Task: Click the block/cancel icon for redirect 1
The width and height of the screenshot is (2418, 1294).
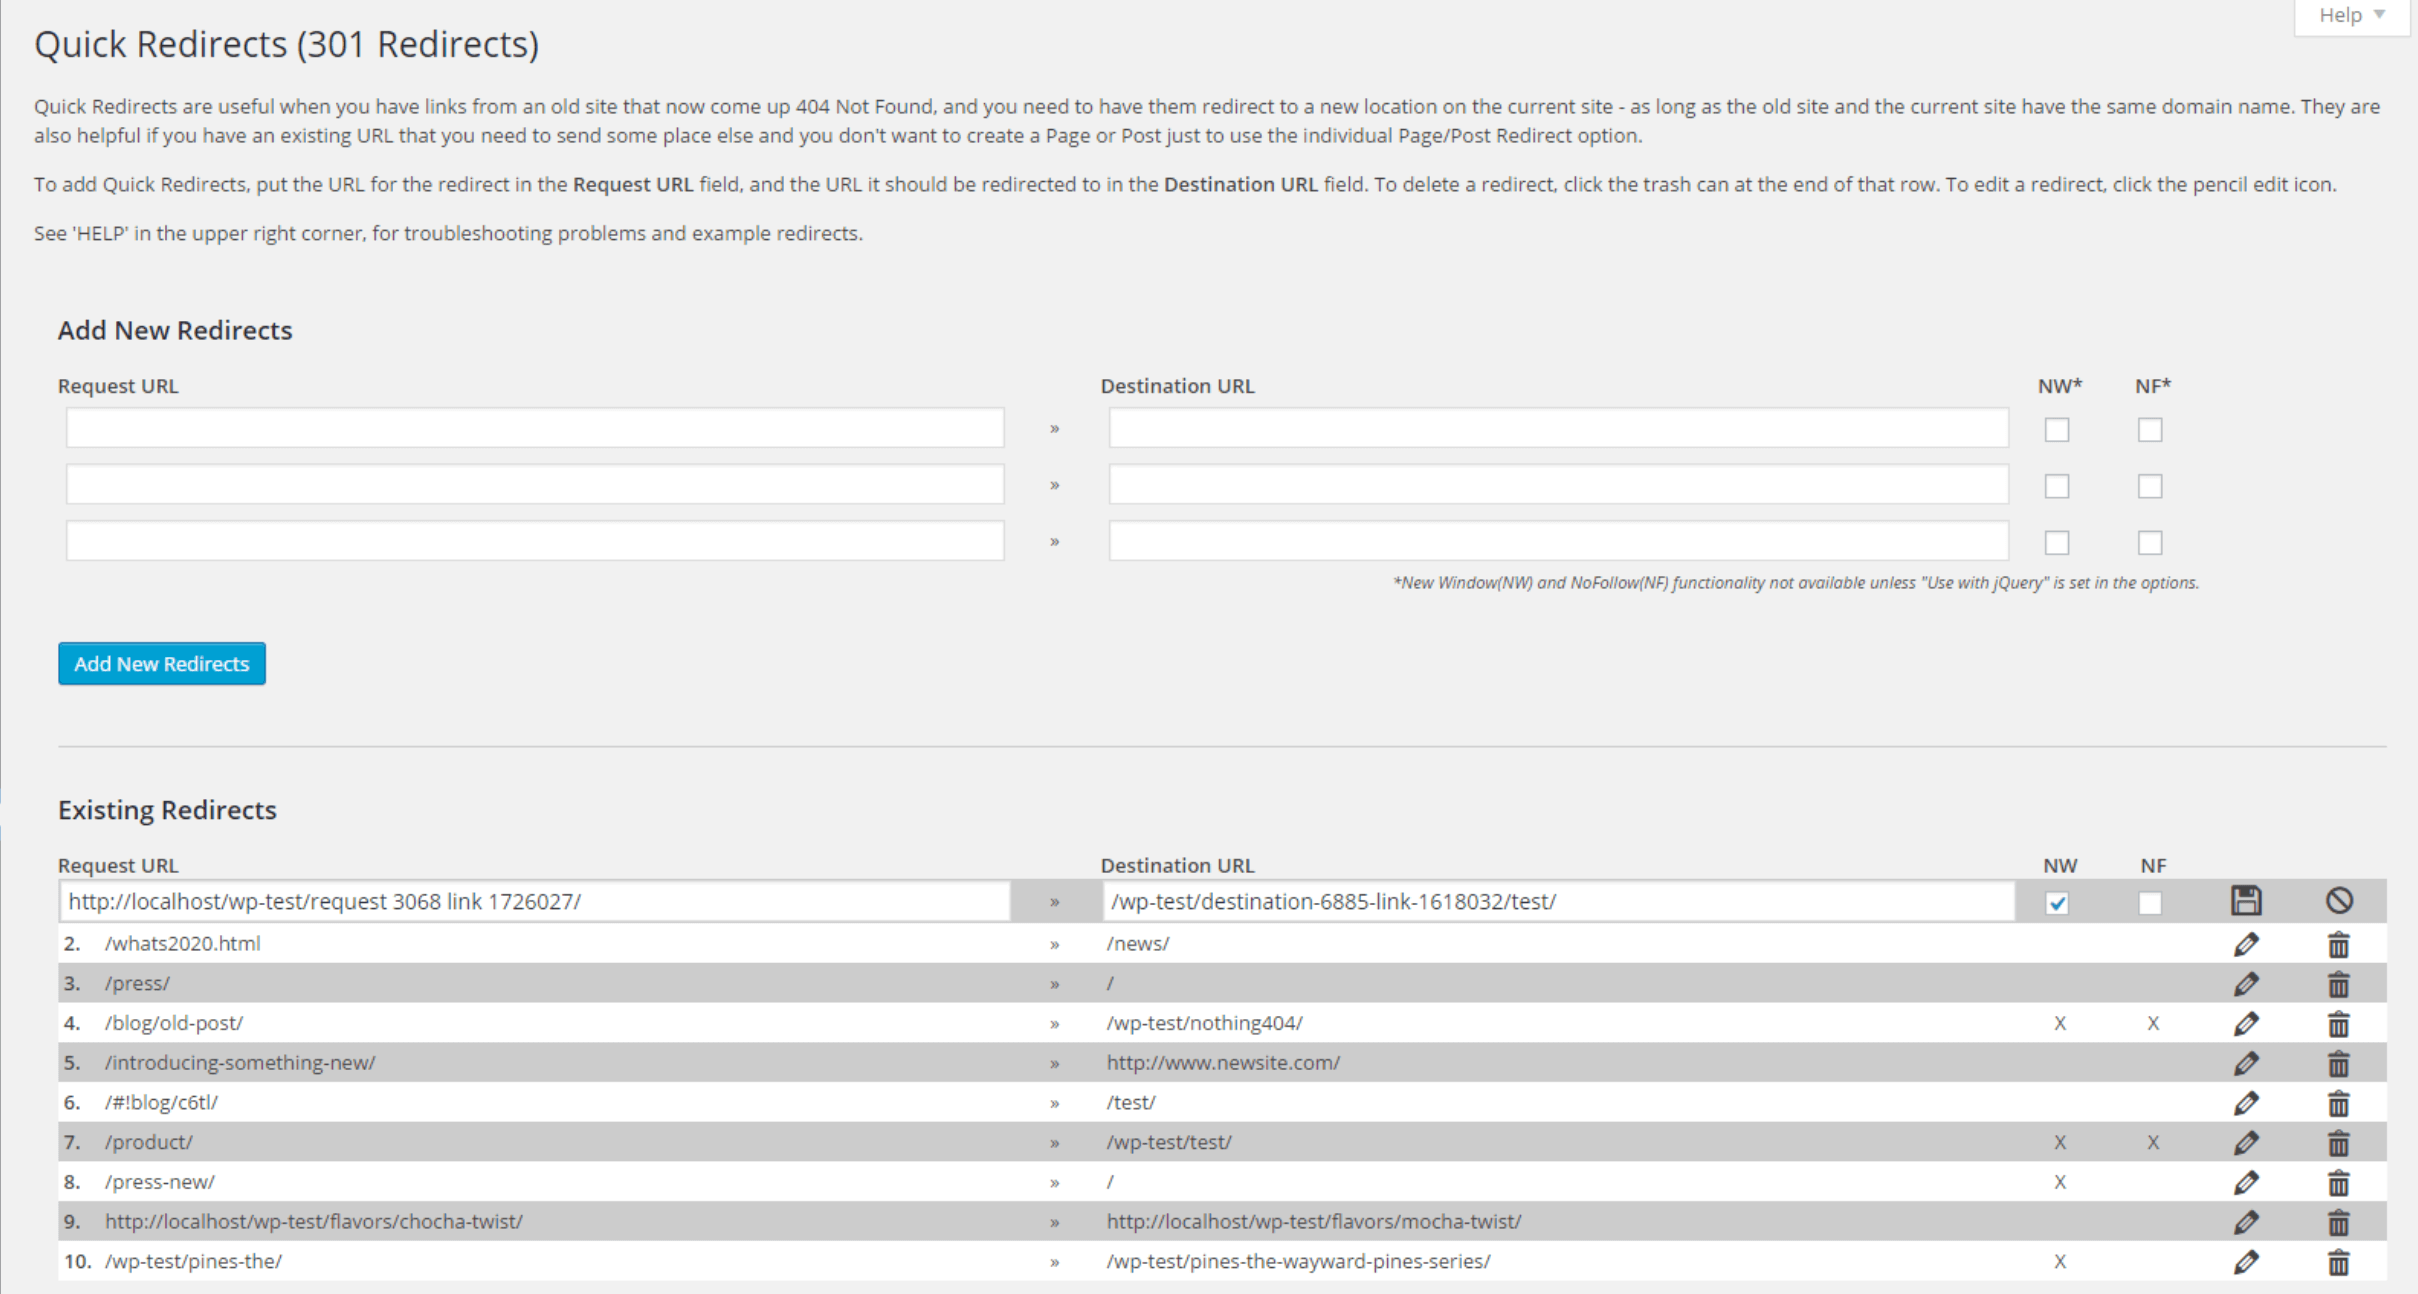Action: click(x=2338, y=901)
